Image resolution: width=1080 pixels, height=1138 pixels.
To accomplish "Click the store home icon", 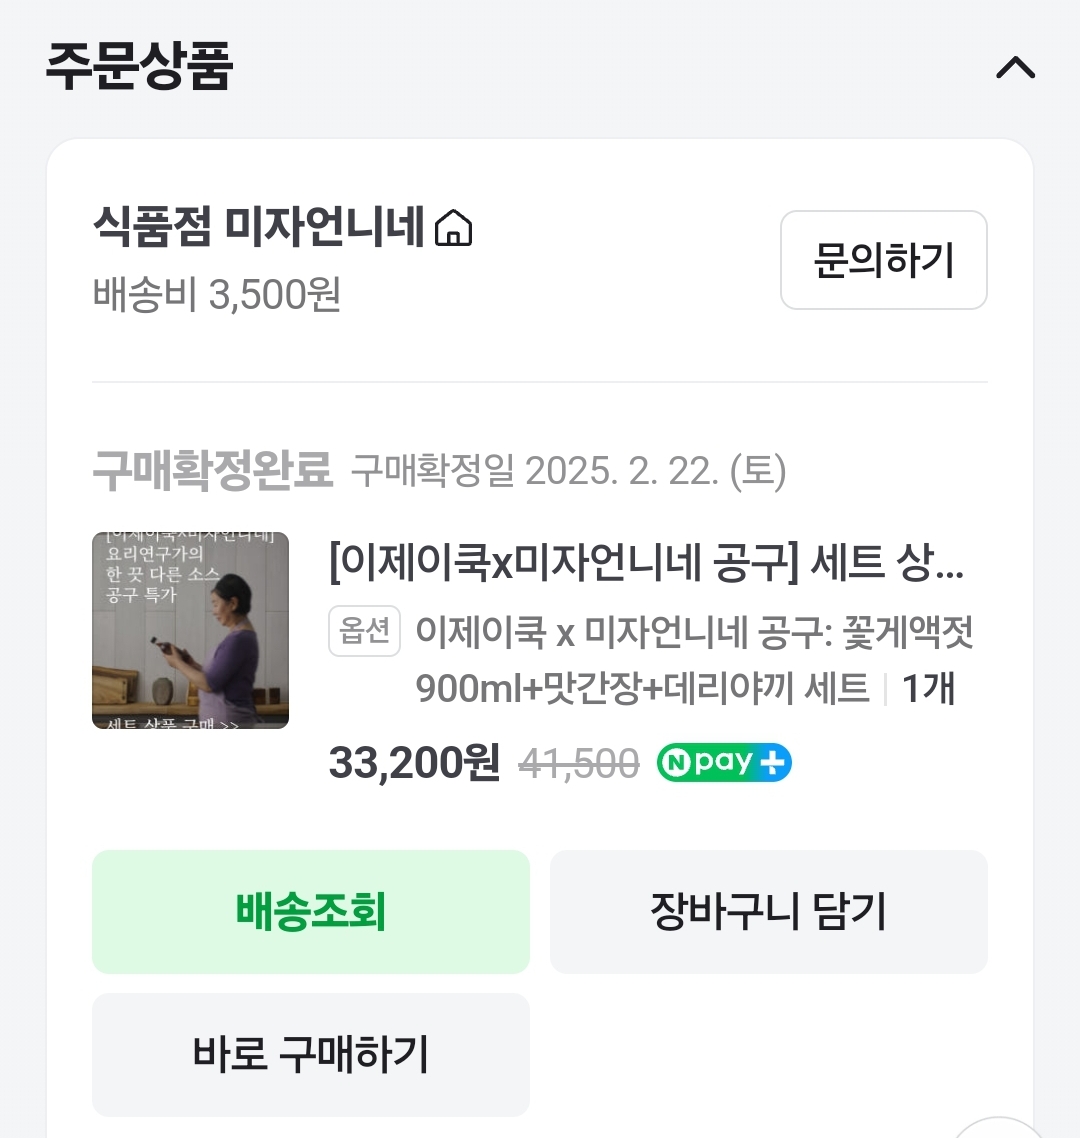I will [x=454, y=228].
